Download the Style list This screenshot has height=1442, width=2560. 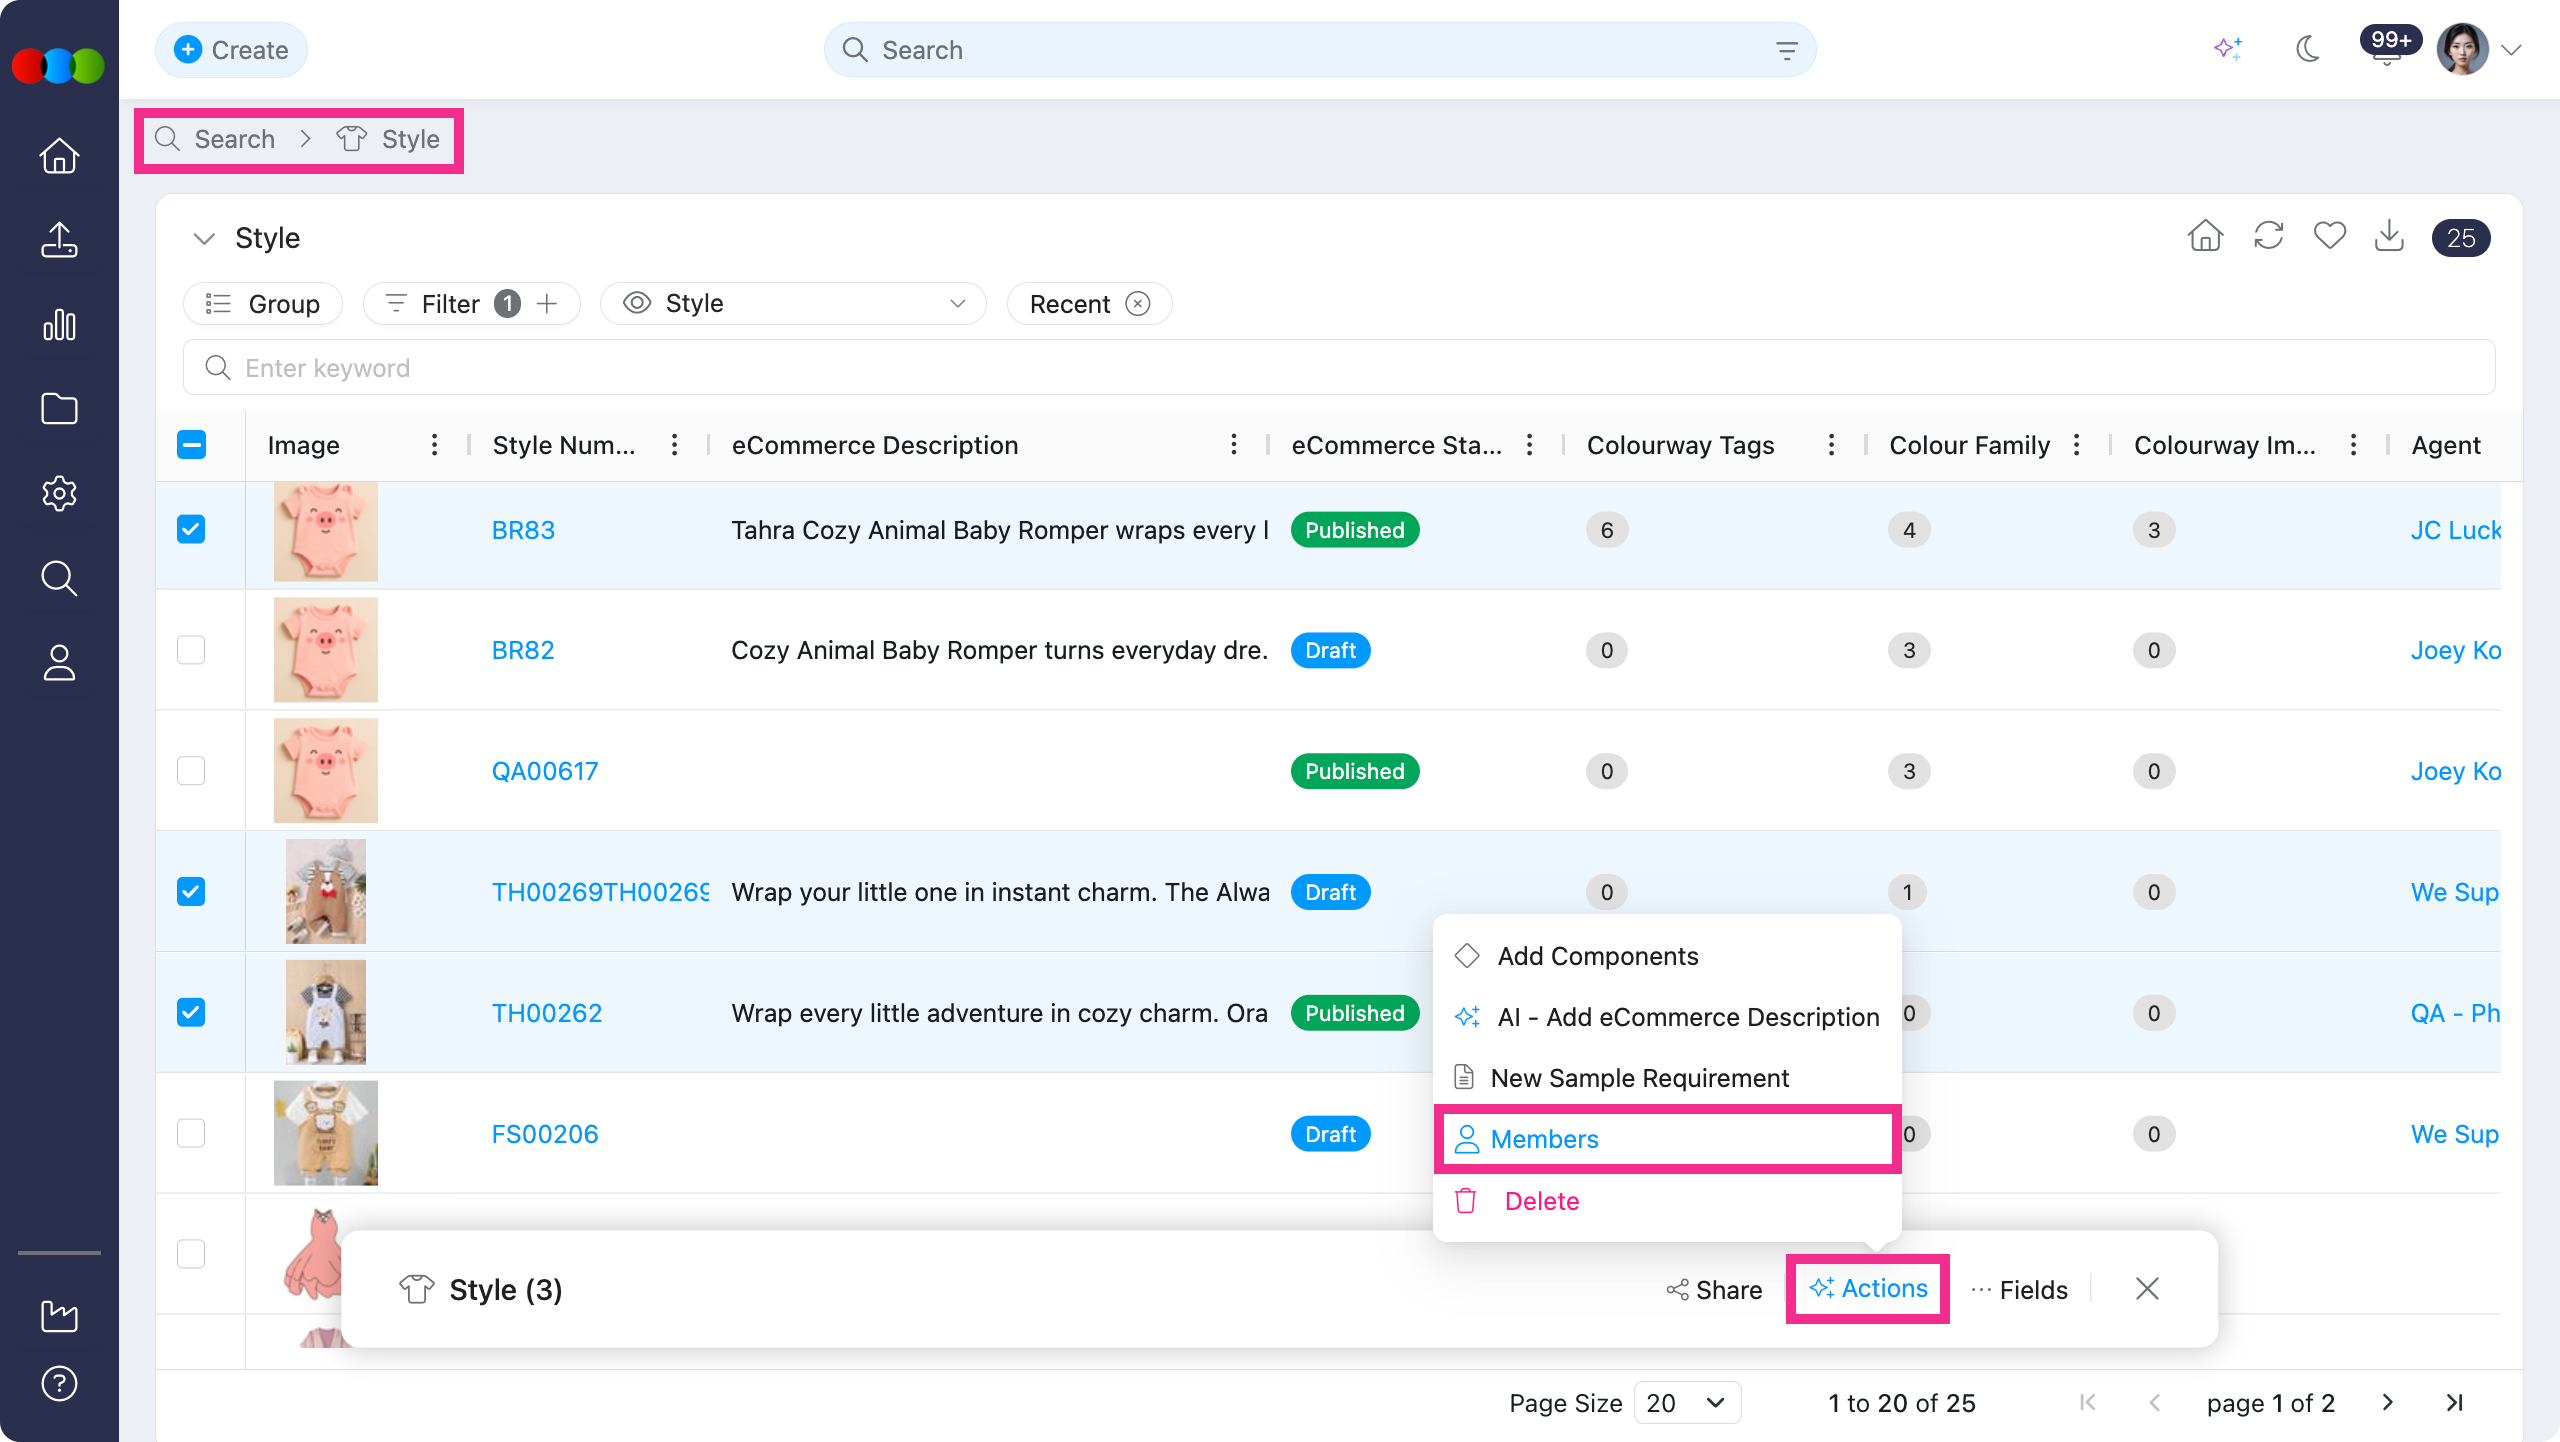tap(2389, 237)
